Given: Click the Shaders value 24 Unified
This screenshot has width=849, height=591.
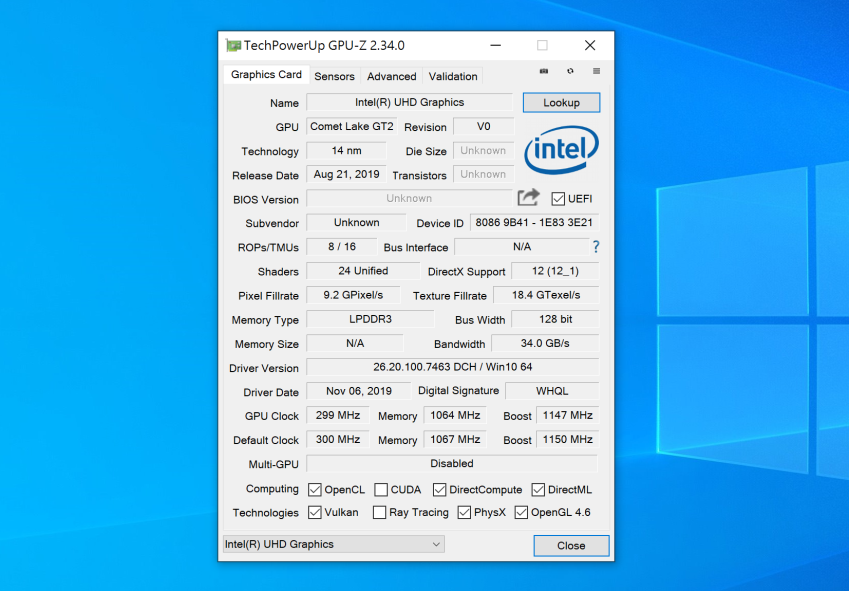Looking at the screenshot, I should click(x=363, y=271).
